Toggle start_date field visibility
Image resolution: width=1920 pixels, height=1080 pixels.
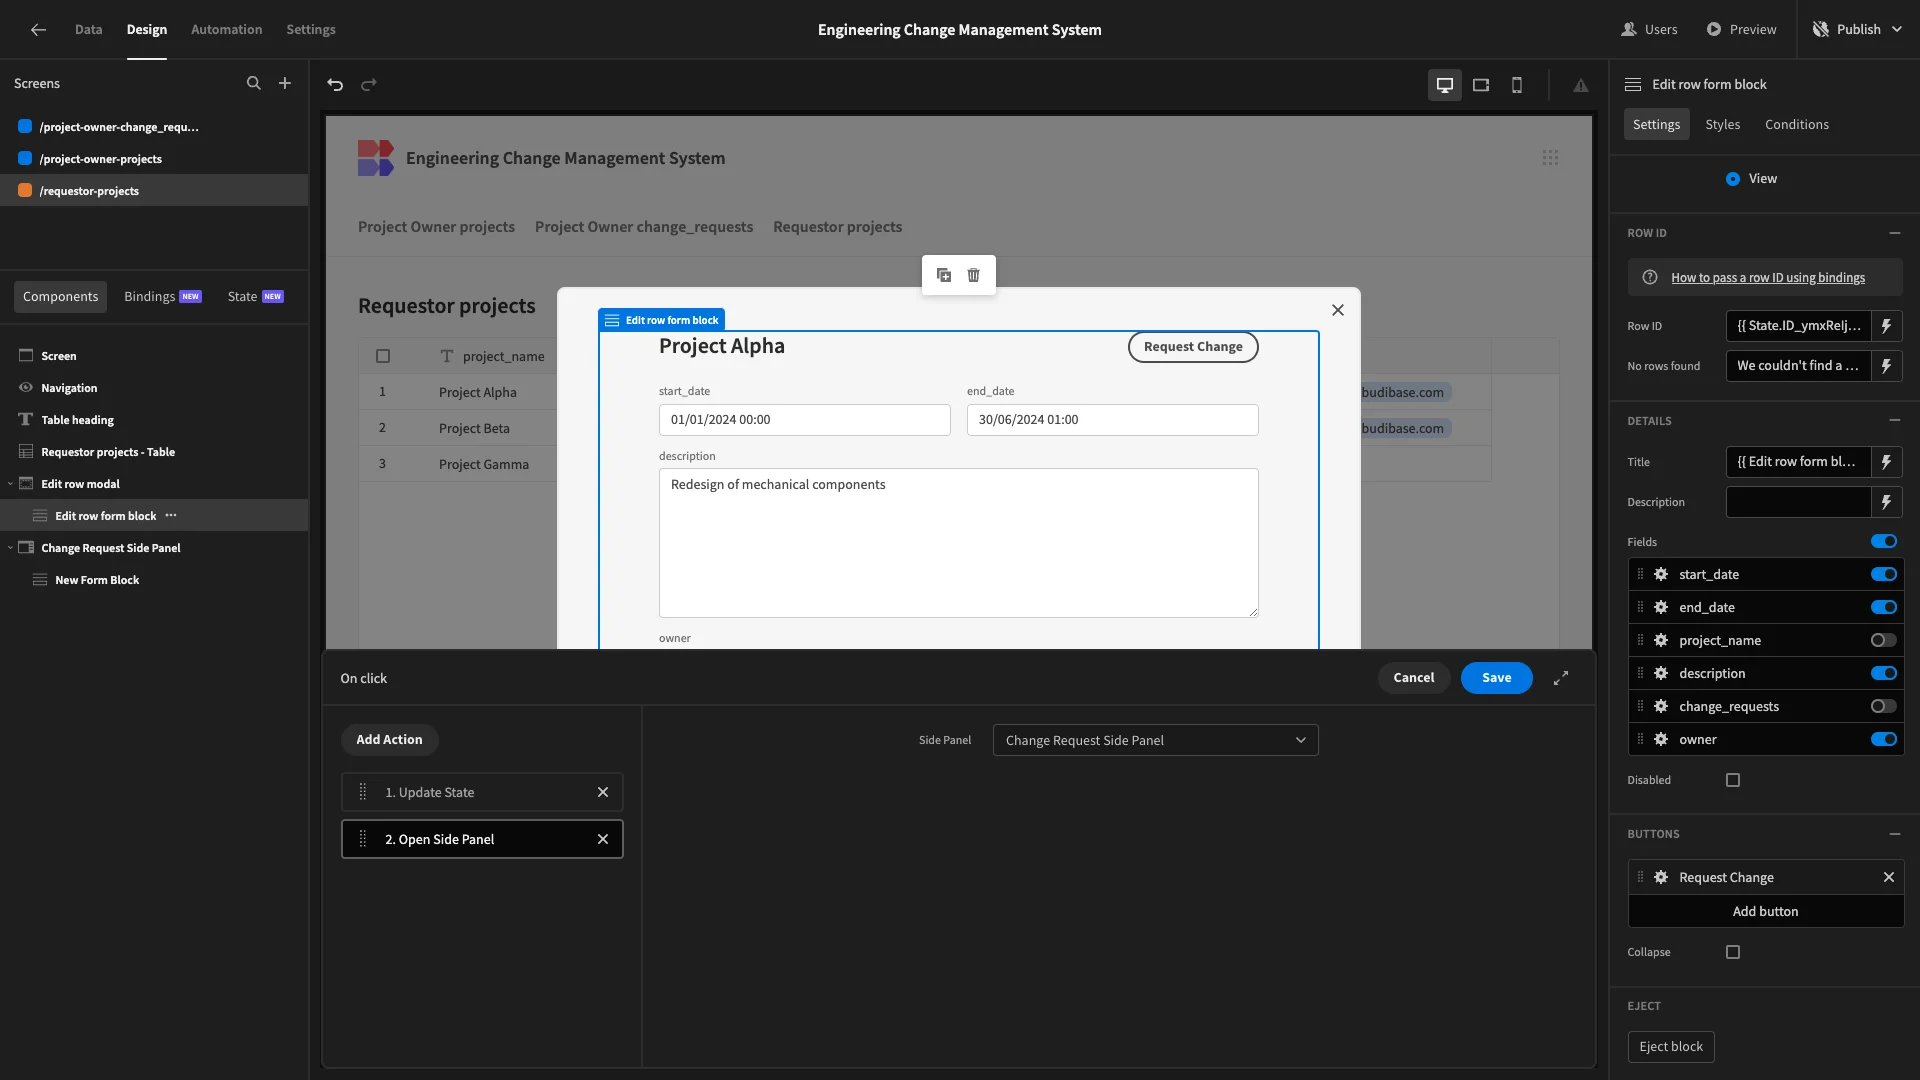tap(1884, 574)
